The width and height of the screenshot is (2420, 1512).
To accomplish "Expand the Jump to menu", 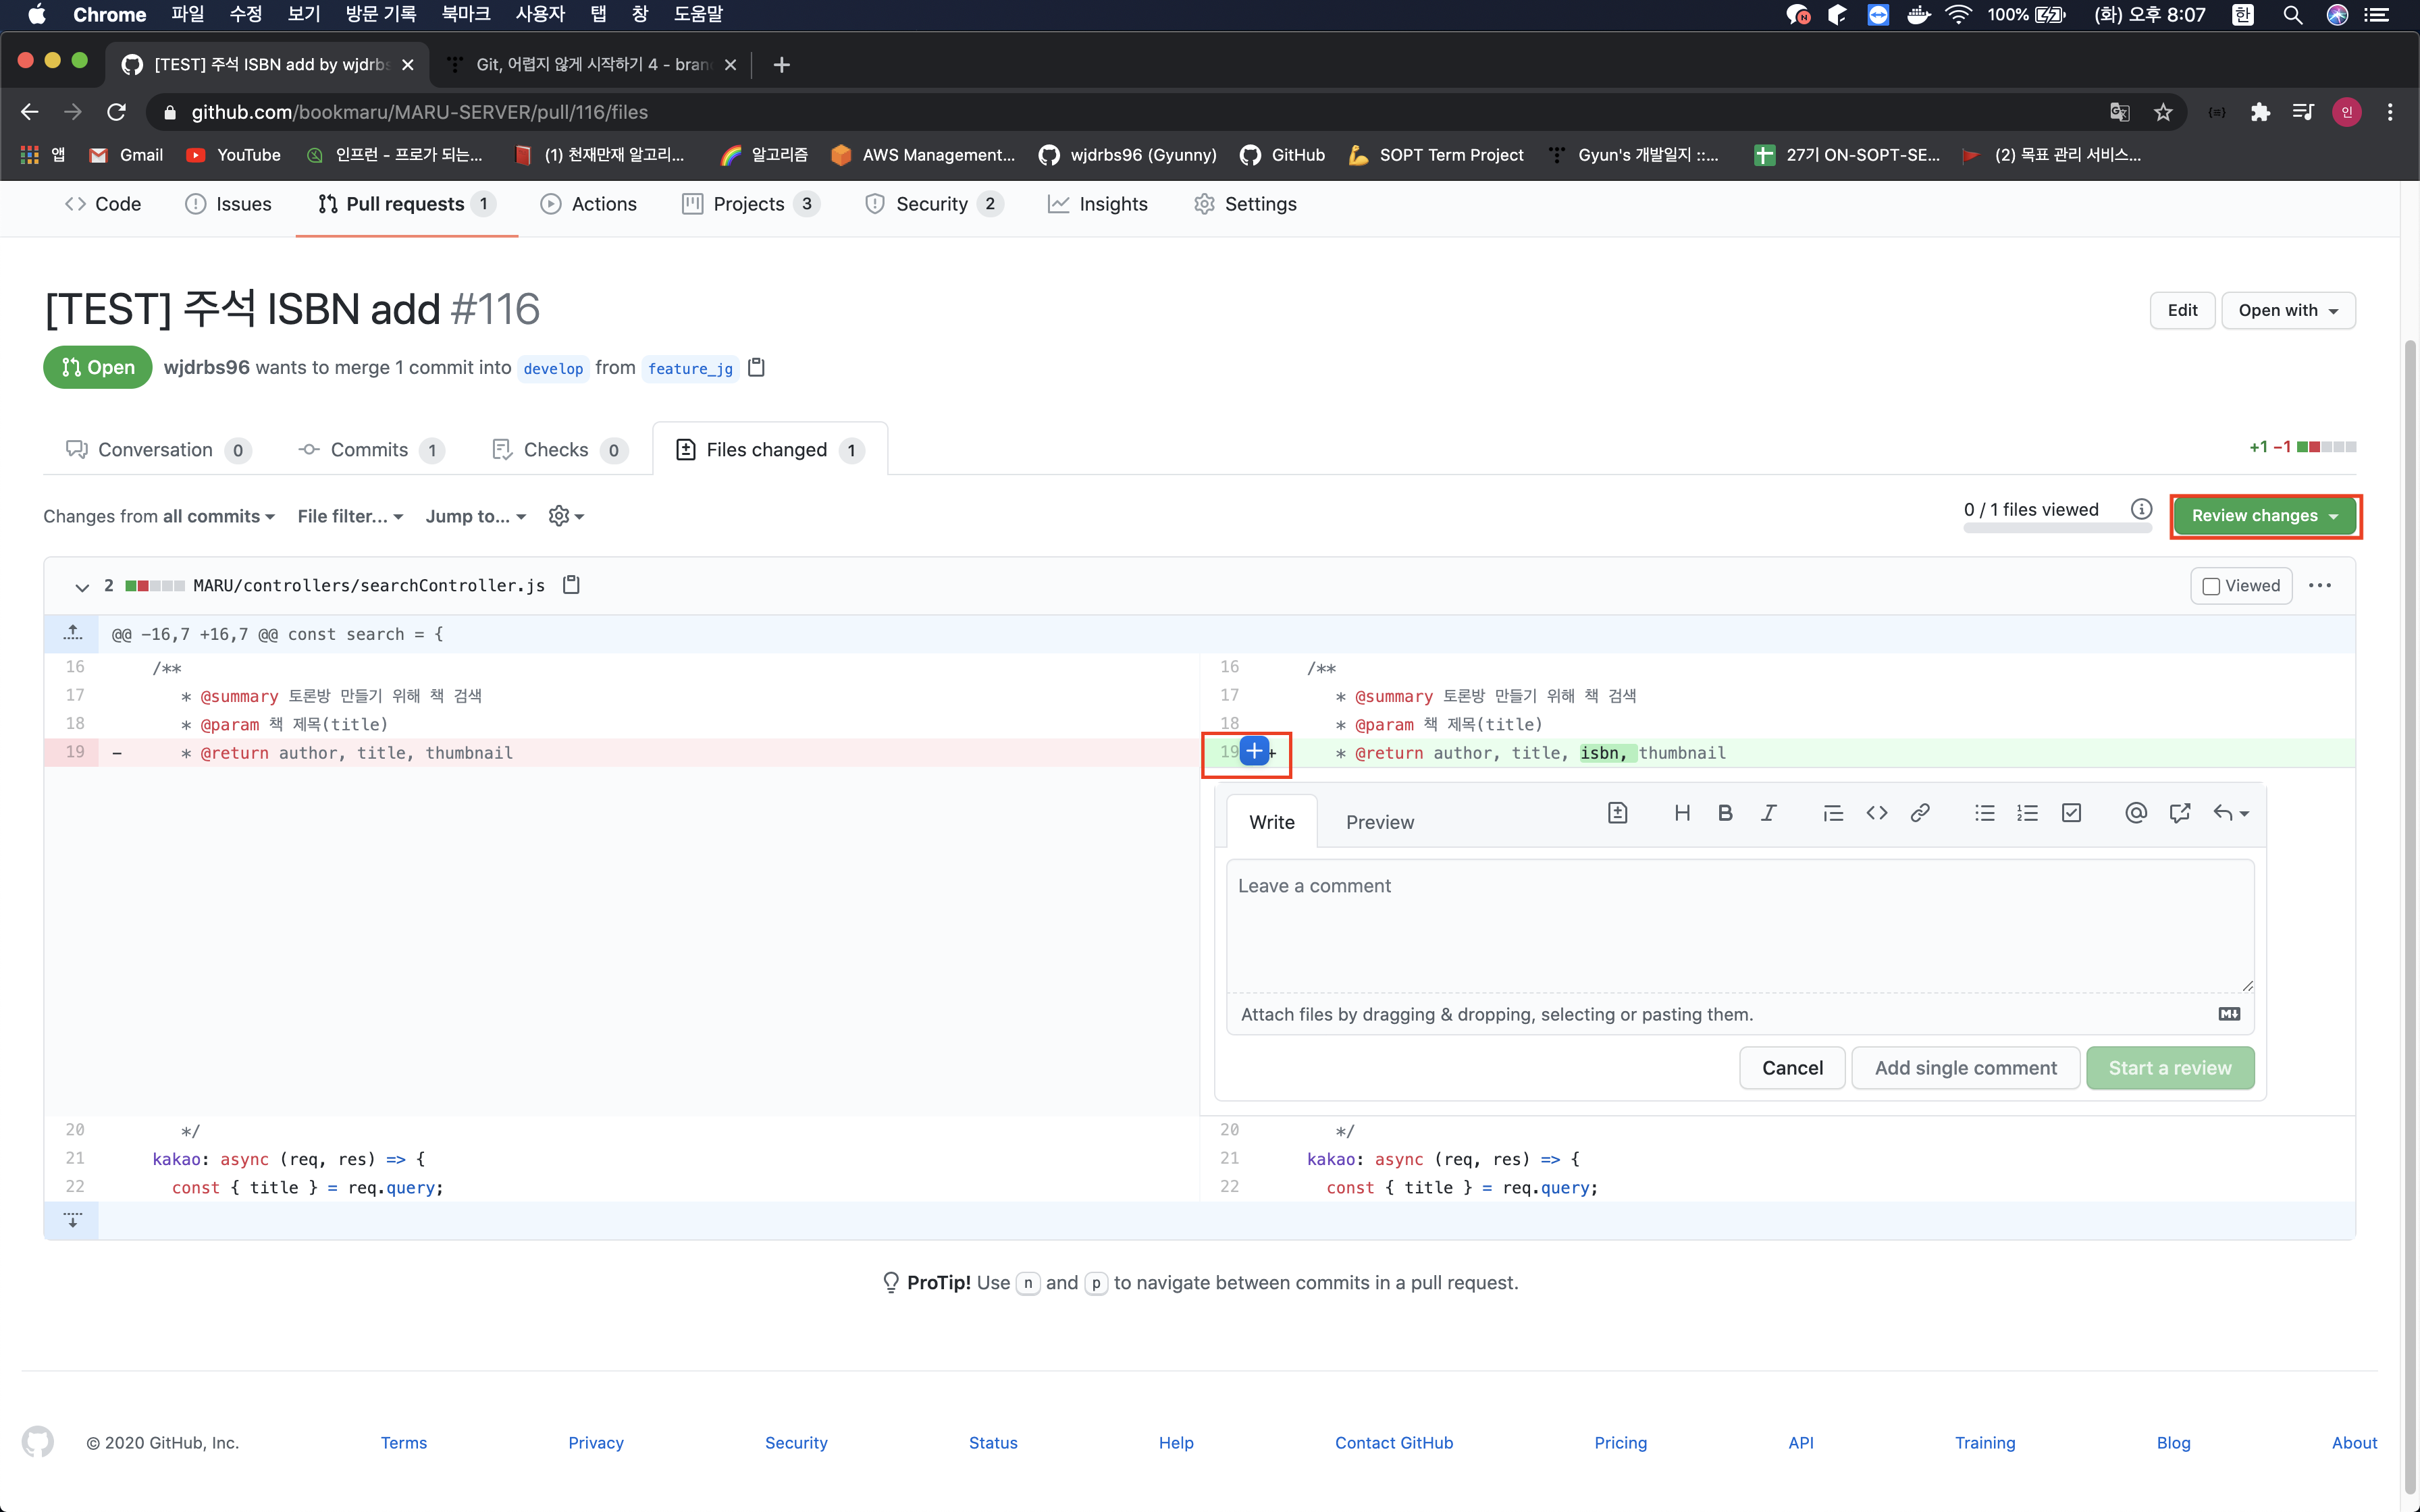I will [x=475, y=516].
